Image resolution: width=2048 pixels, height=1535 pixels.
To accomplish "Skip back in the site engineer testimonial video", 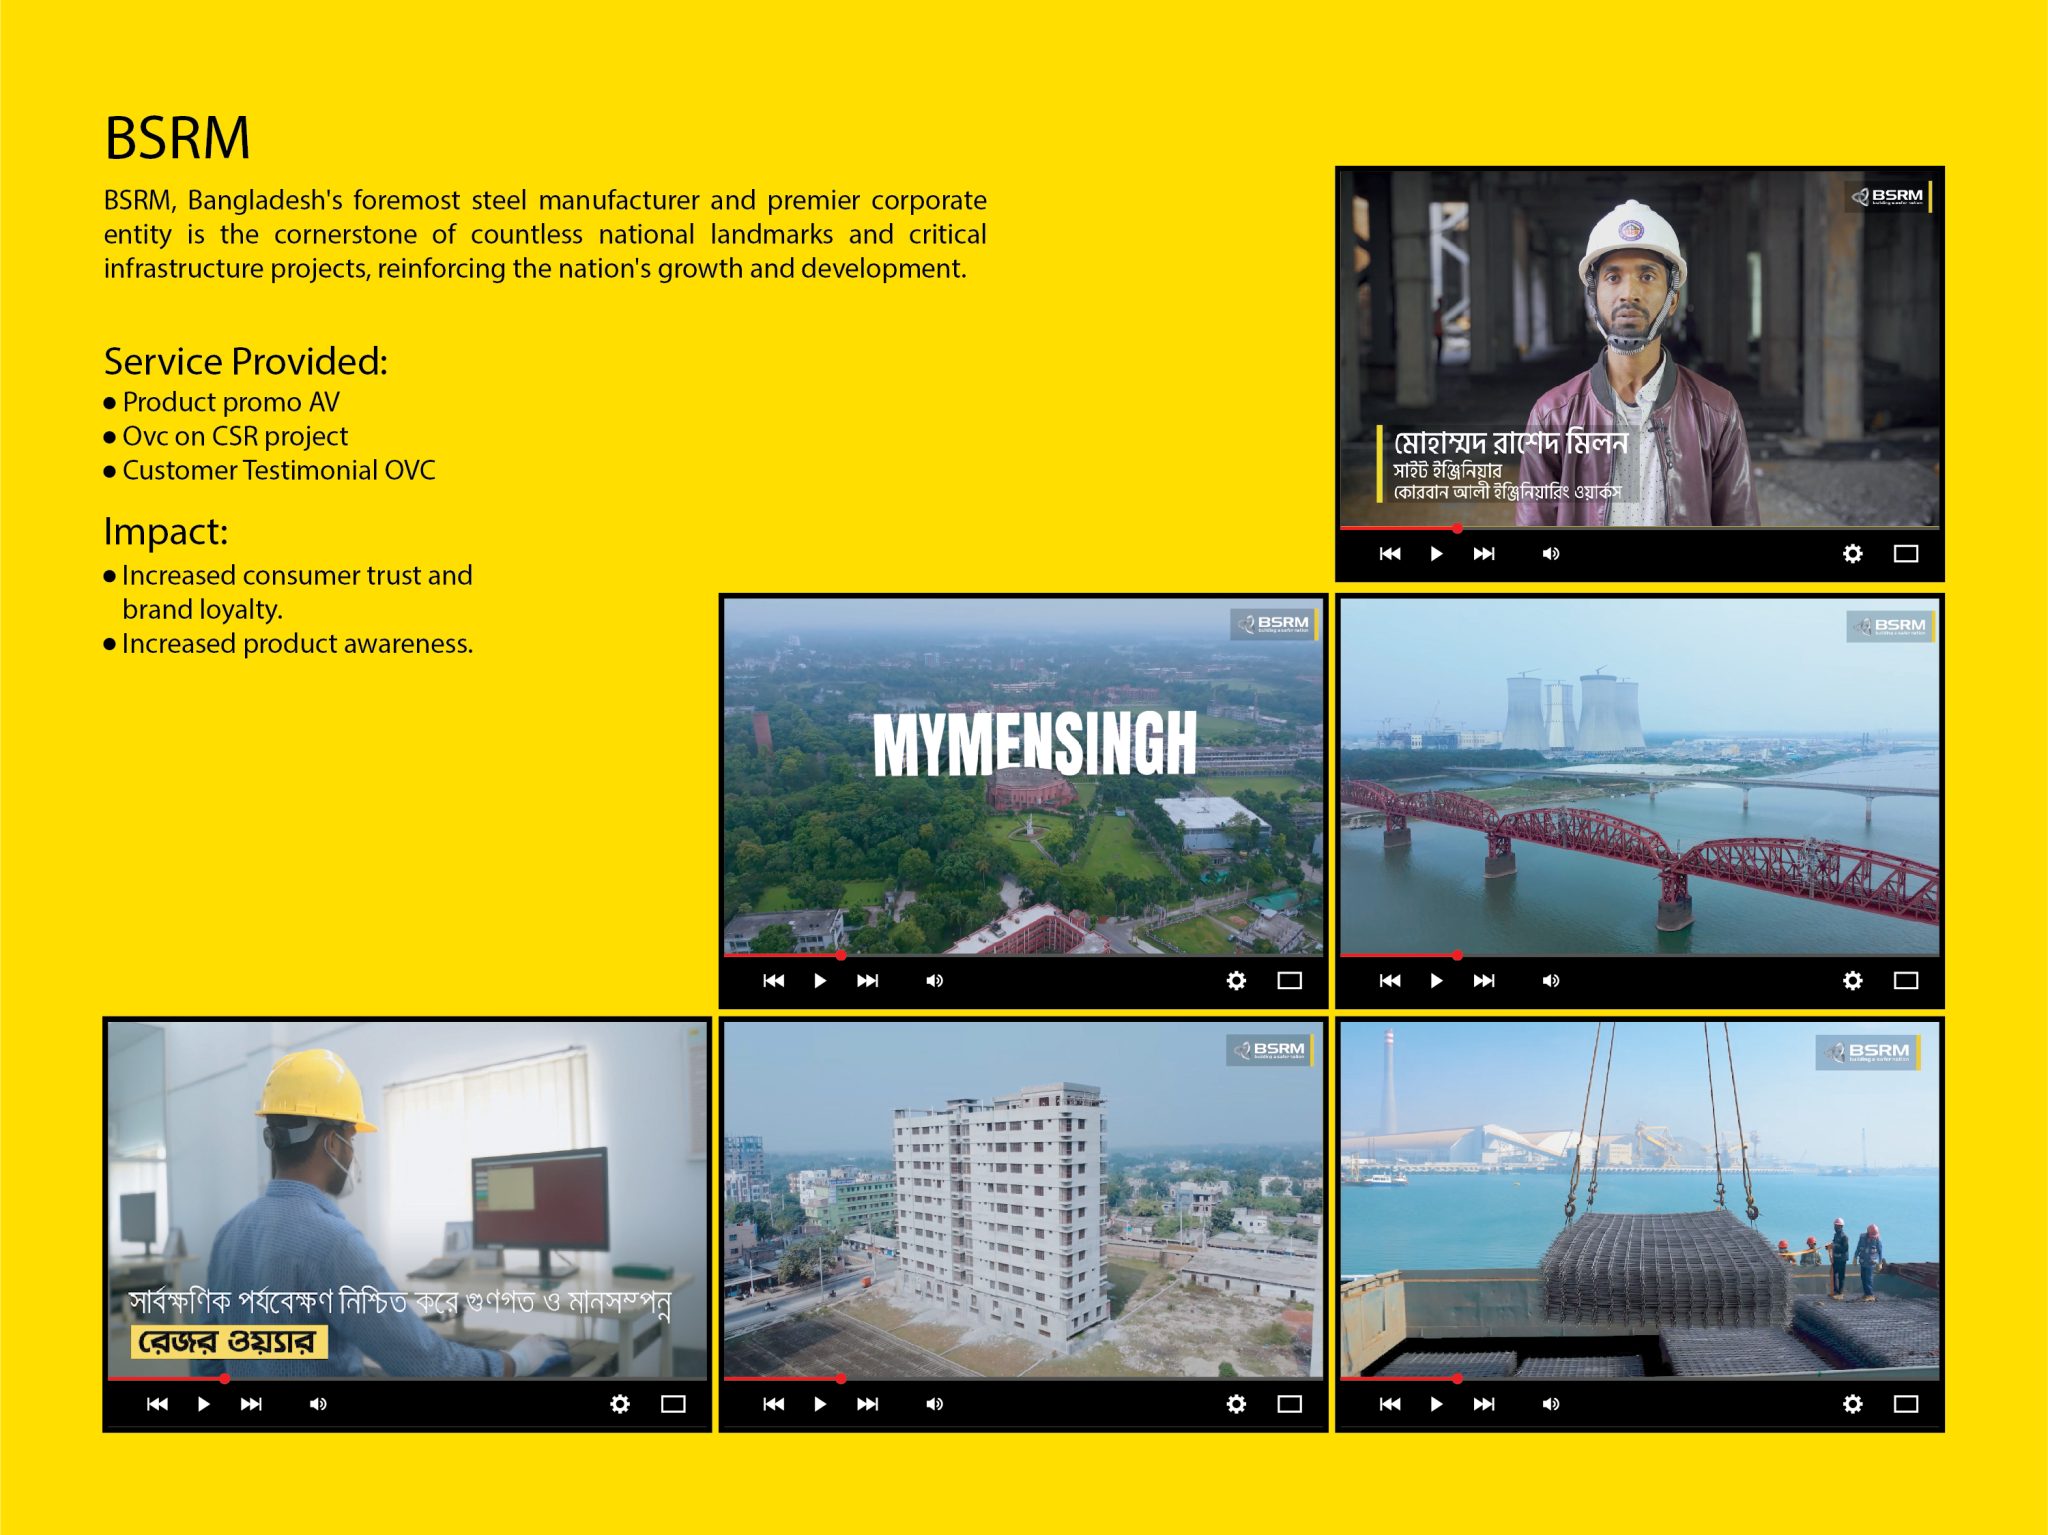I will coord(1390,554).
